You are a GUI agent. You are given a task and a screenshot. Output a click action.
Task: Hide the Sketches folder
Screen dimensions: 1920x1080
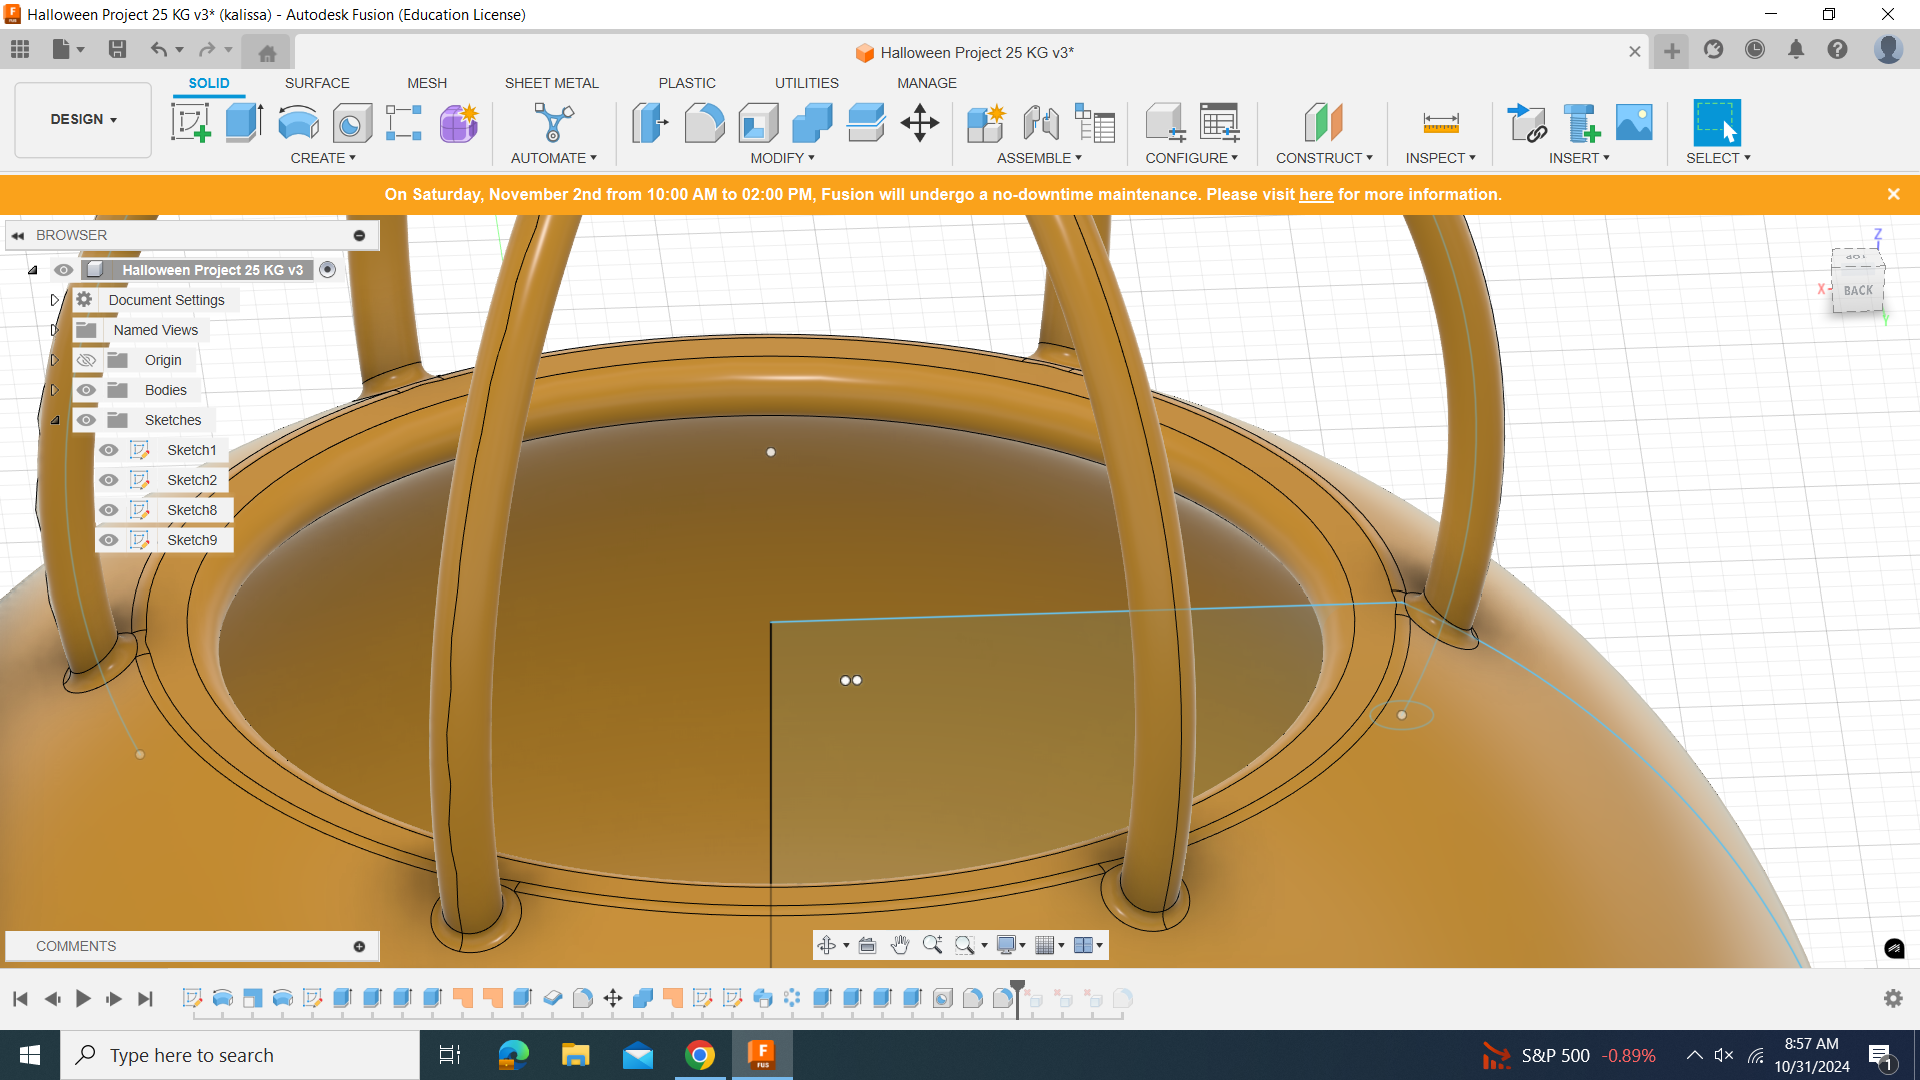(x=86, y=420)
